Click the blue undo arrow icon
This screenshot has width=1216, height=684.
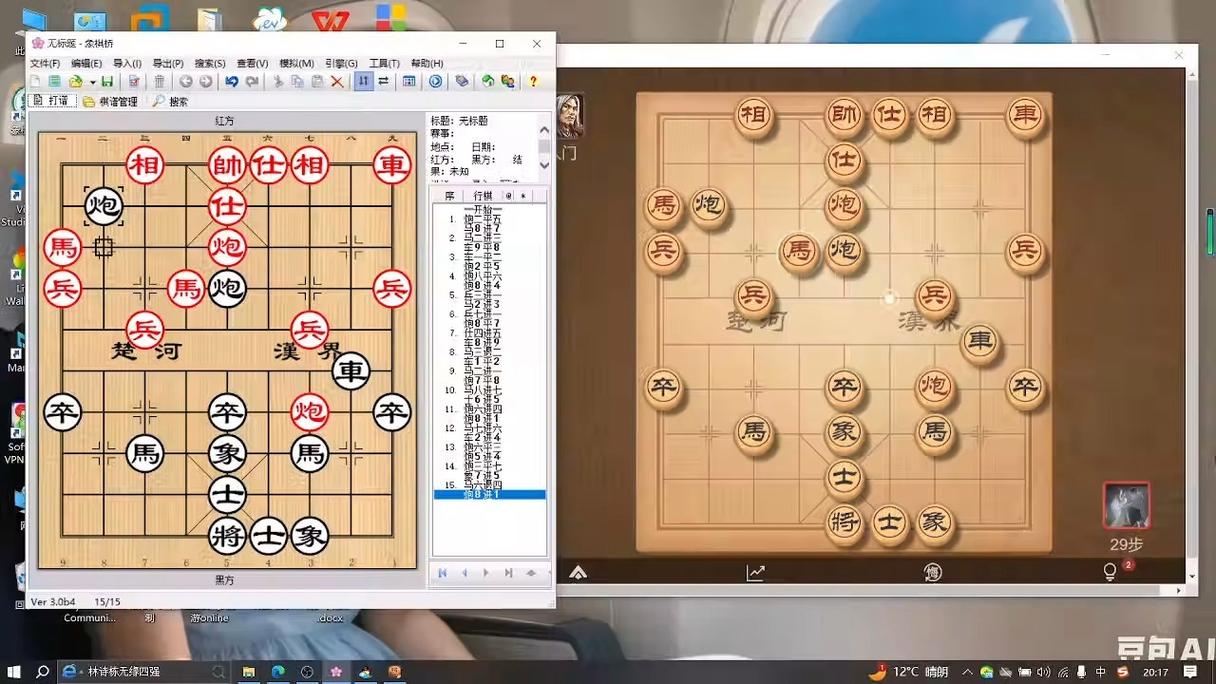pyautogui.click(x=231, y=81)
